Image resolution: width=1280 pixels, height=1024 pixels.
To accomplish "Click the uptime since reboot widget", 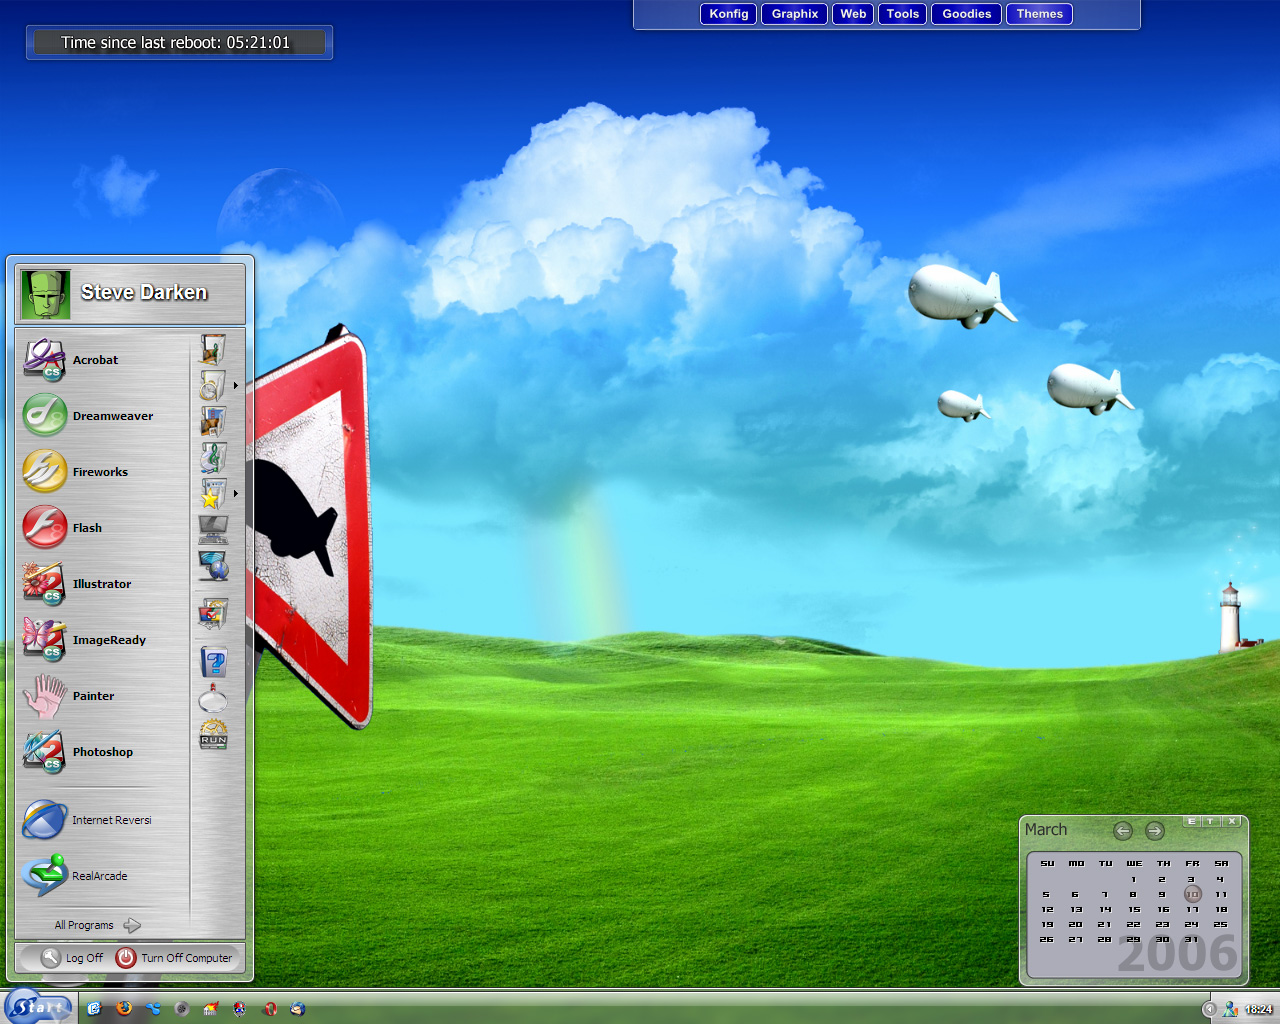I will [179, 43].
